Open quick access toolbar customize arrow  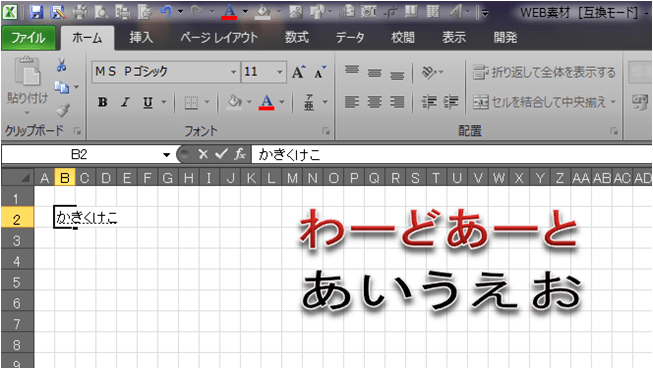485,13
